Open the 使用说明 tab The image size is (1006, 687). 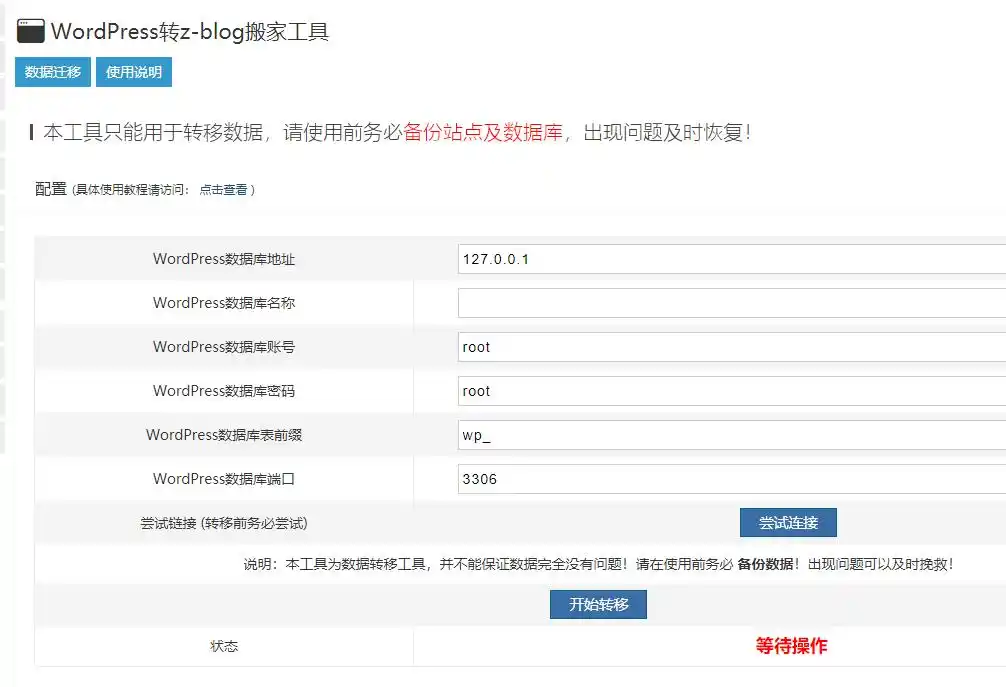coord(133,72)
